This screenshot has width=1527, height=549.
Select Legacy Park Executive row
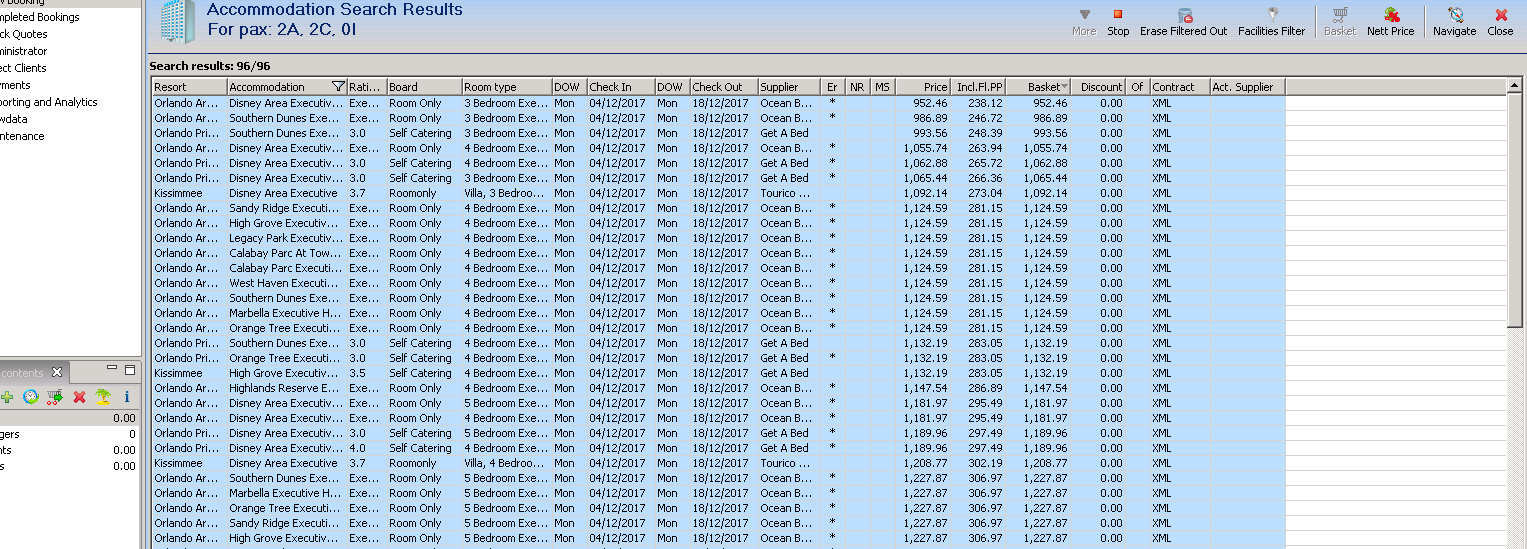(x=718, y=237)
